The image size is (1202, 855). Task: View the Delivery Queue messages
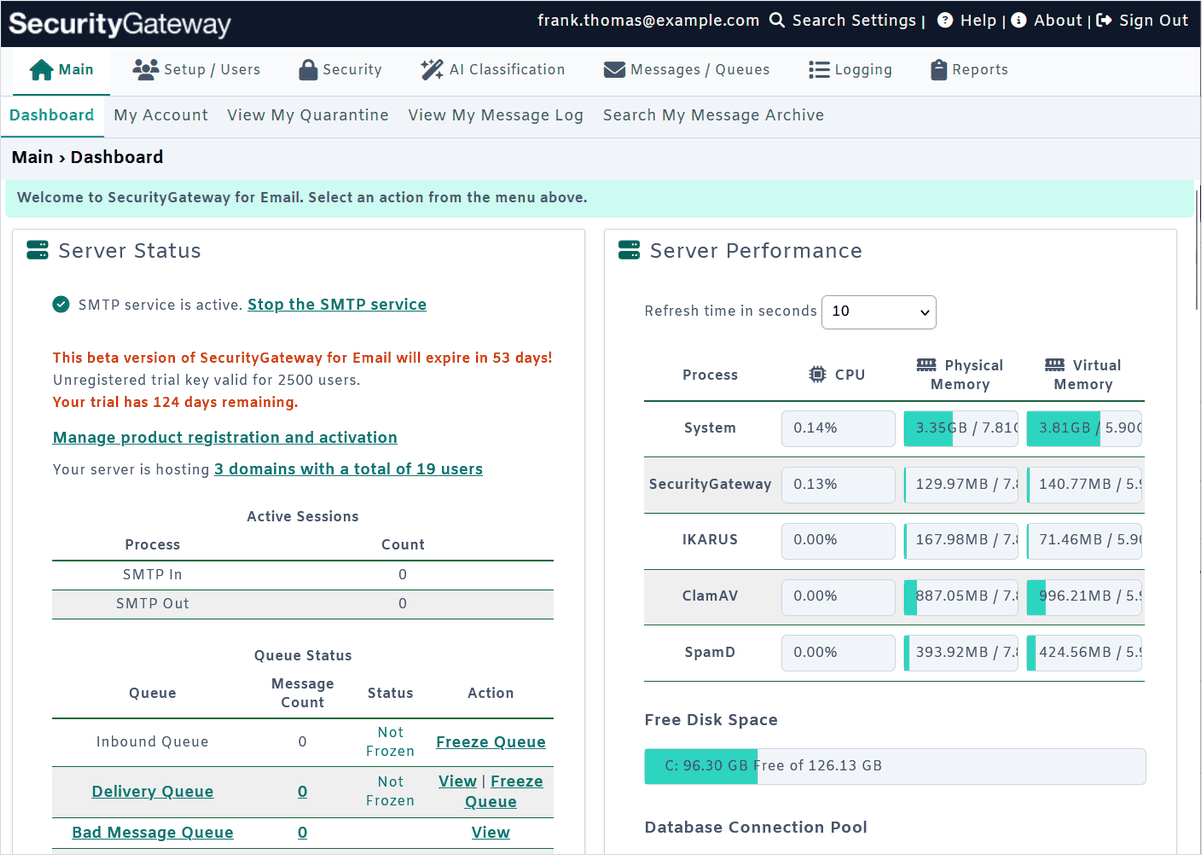(457, 782)
